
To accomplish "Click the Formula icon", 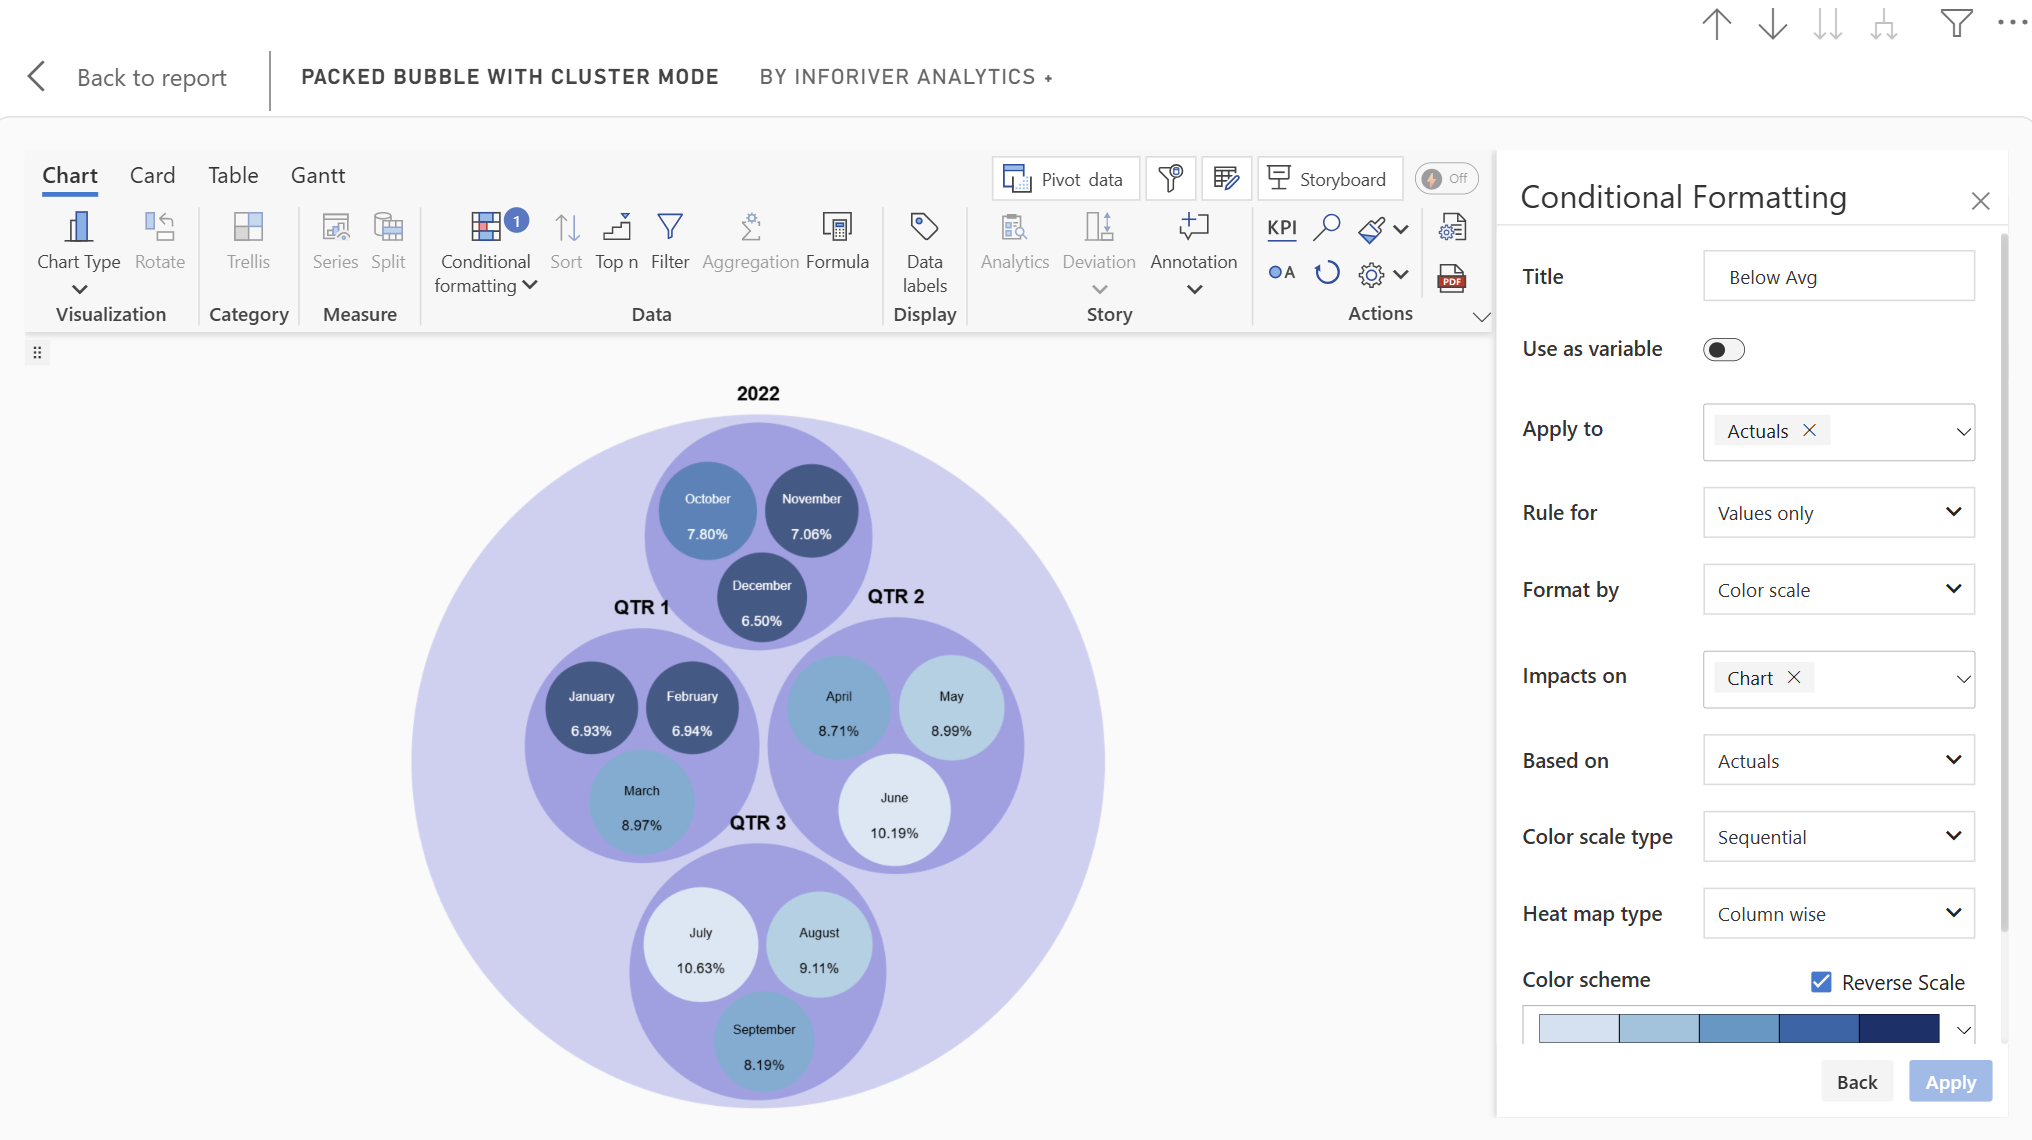I will (x=836, y=228).
